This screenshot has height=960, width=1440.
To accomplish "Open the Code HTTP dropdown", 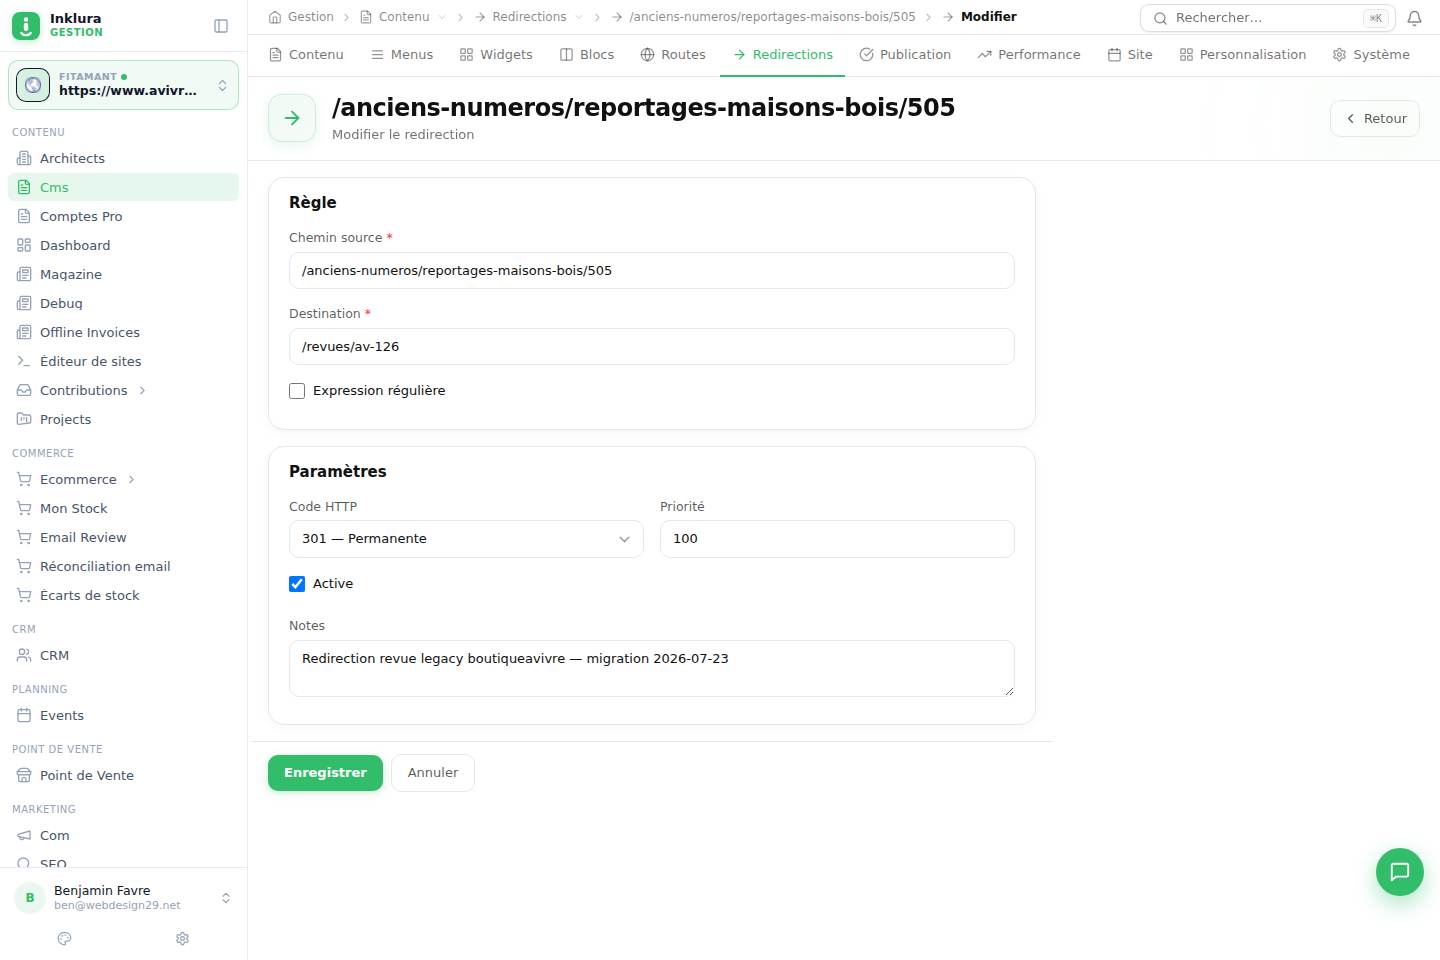I will tap(466, 539).
